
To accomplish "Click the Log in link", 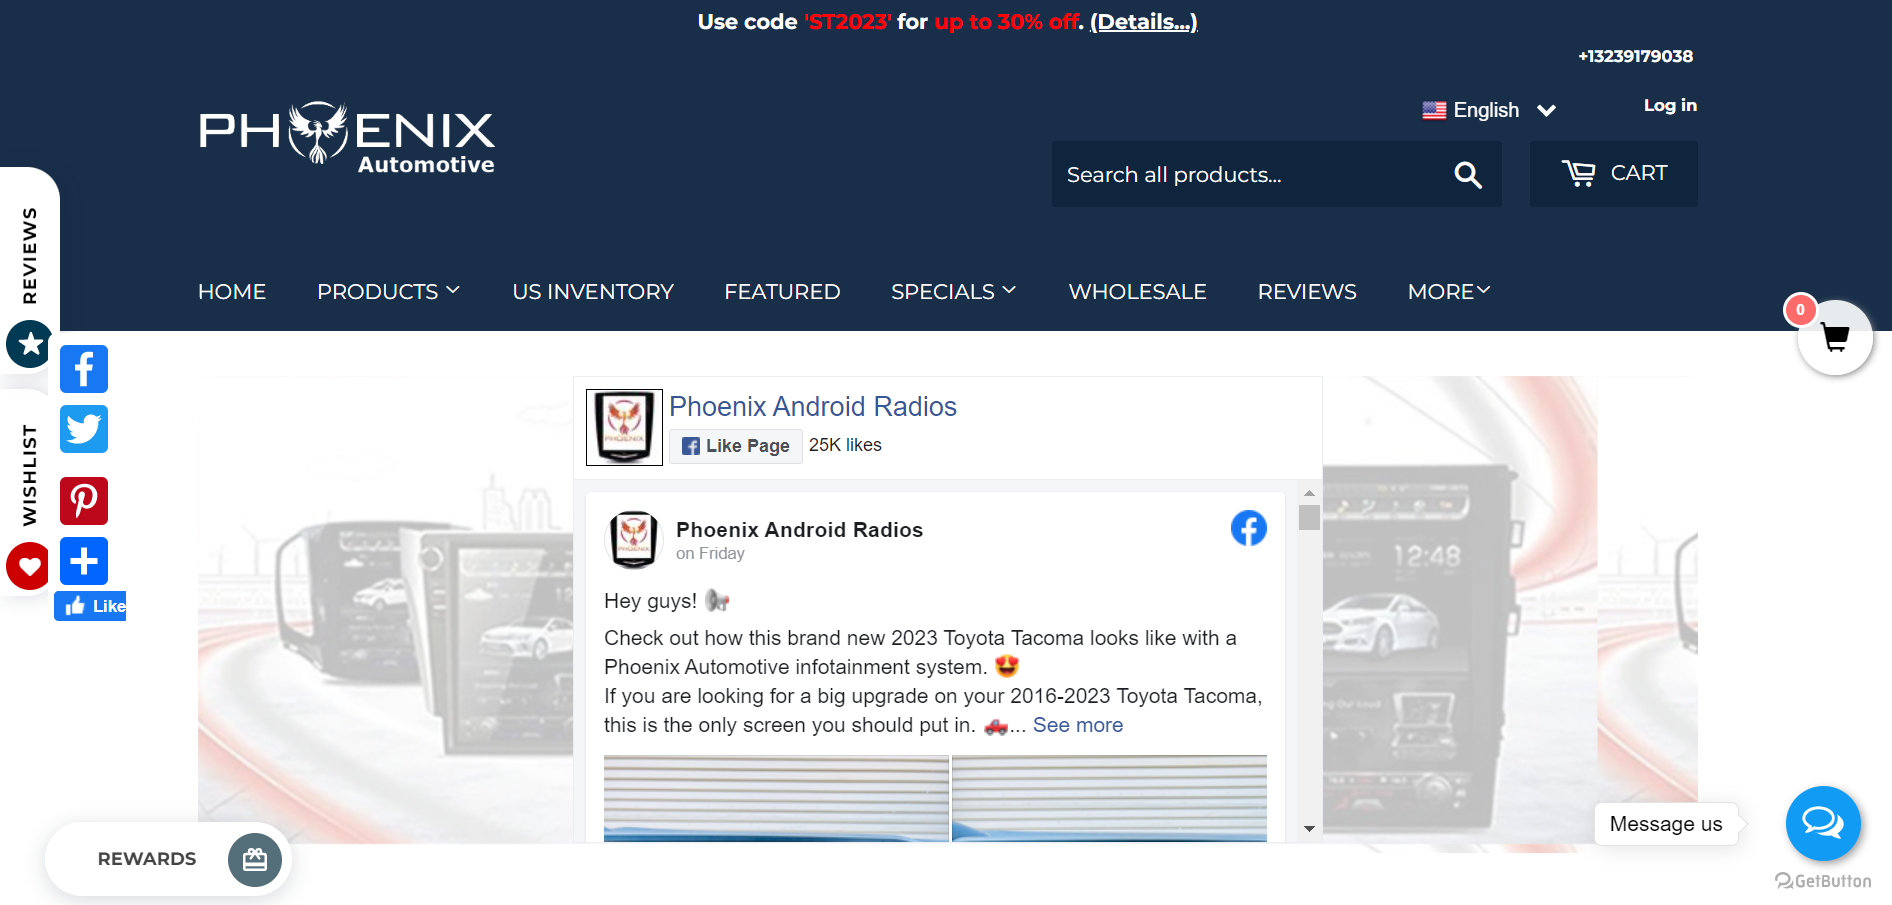I will [1670, 105].
